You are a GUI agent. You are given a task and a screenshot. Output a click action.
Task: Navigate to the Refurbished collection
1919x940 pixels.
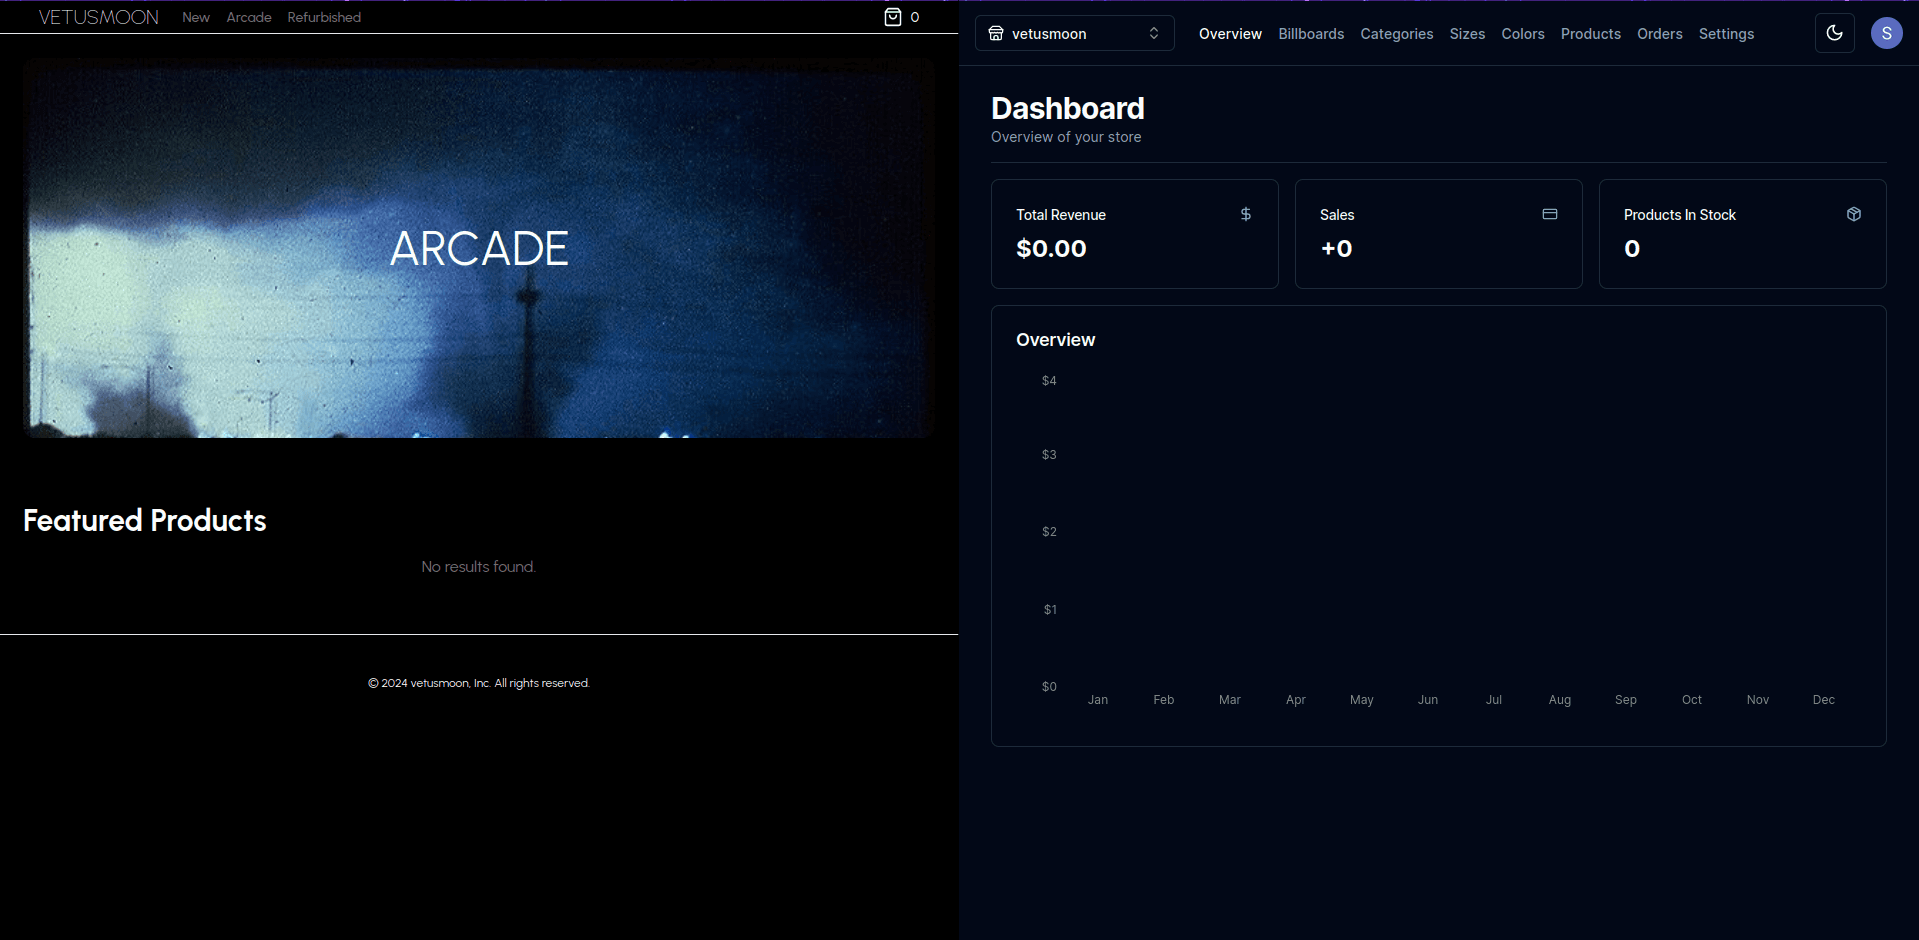[323, 17]
